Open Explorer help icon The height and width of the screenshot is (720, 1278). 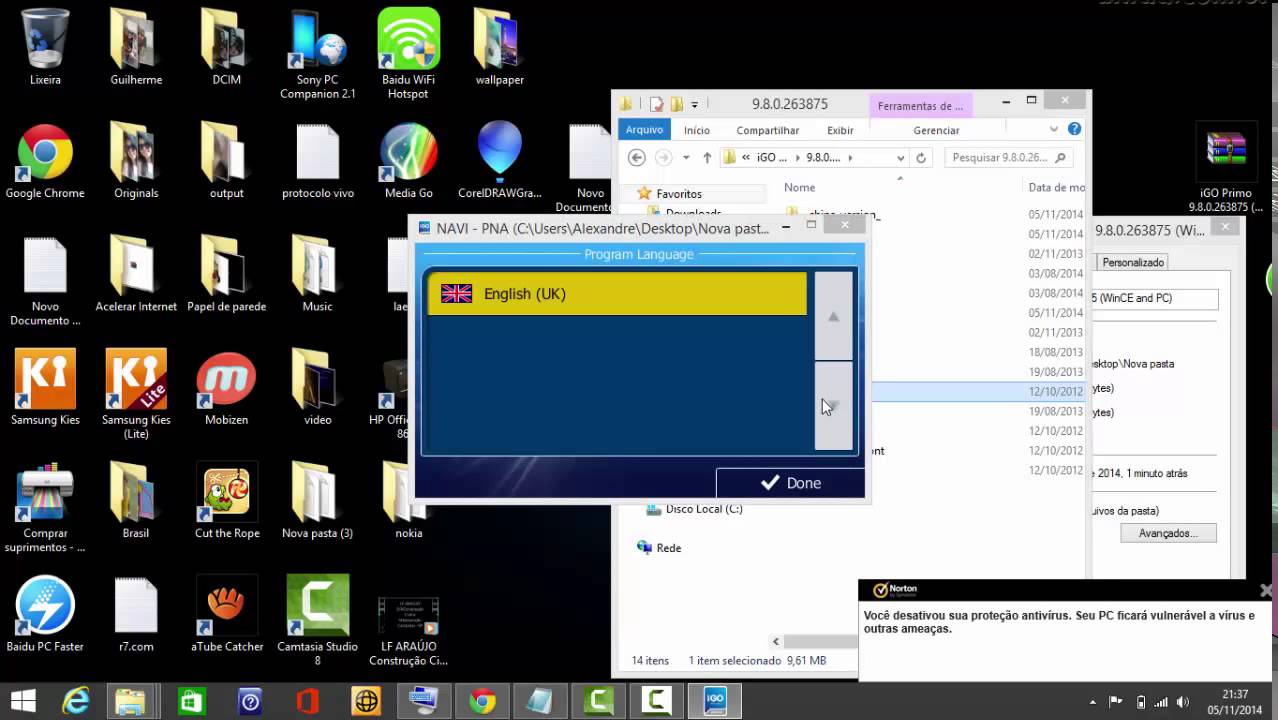1074,129
